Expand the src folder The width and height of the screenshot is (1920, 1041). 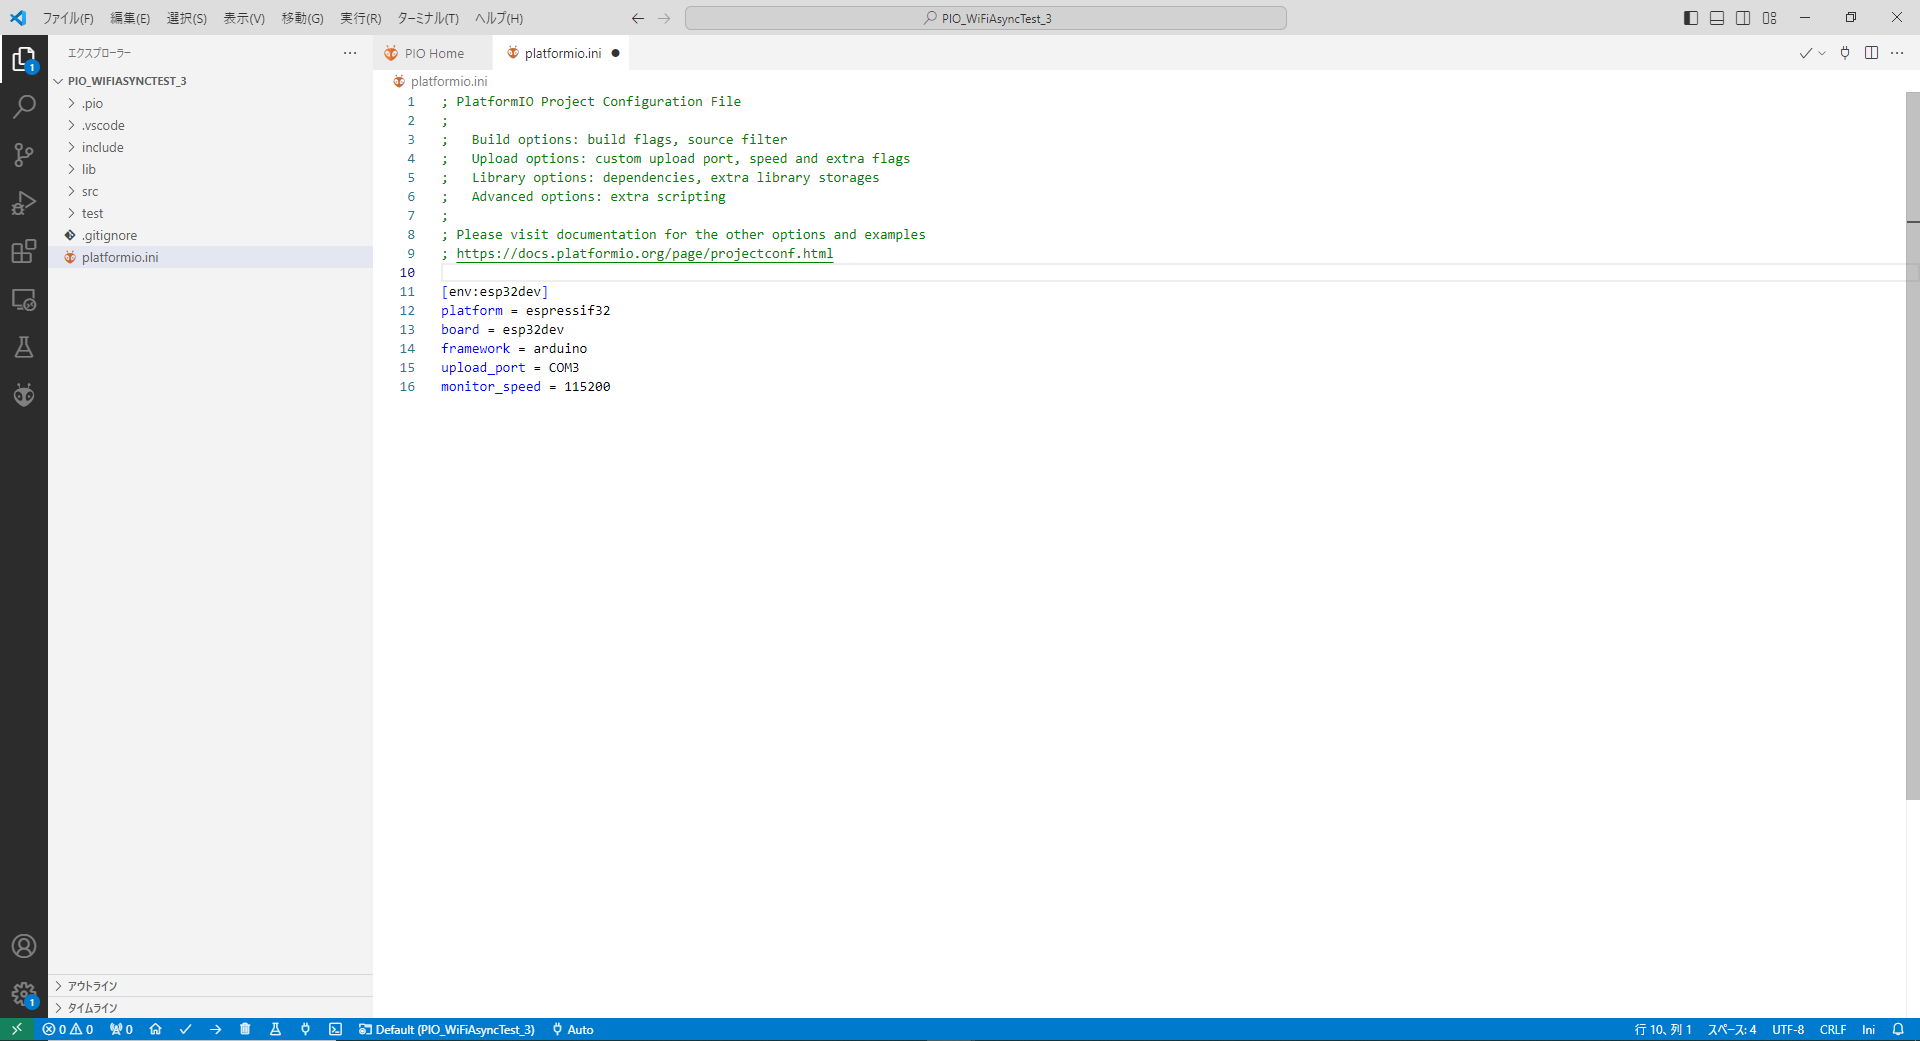click(x=90, y=191)
